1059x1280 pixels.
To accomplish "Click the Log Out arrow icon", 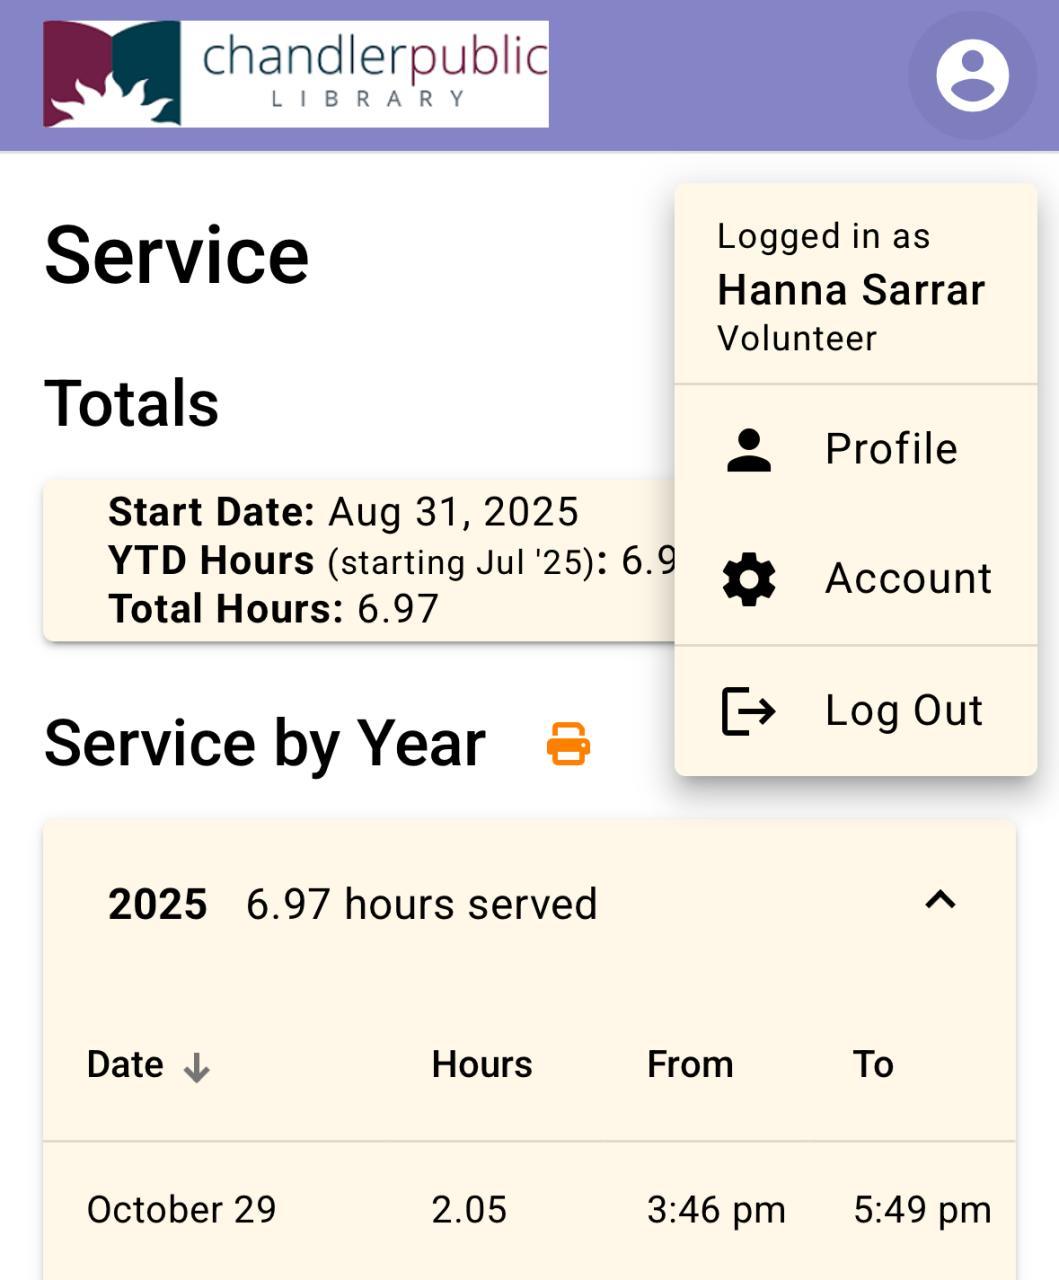I will (x=749, y=711).
